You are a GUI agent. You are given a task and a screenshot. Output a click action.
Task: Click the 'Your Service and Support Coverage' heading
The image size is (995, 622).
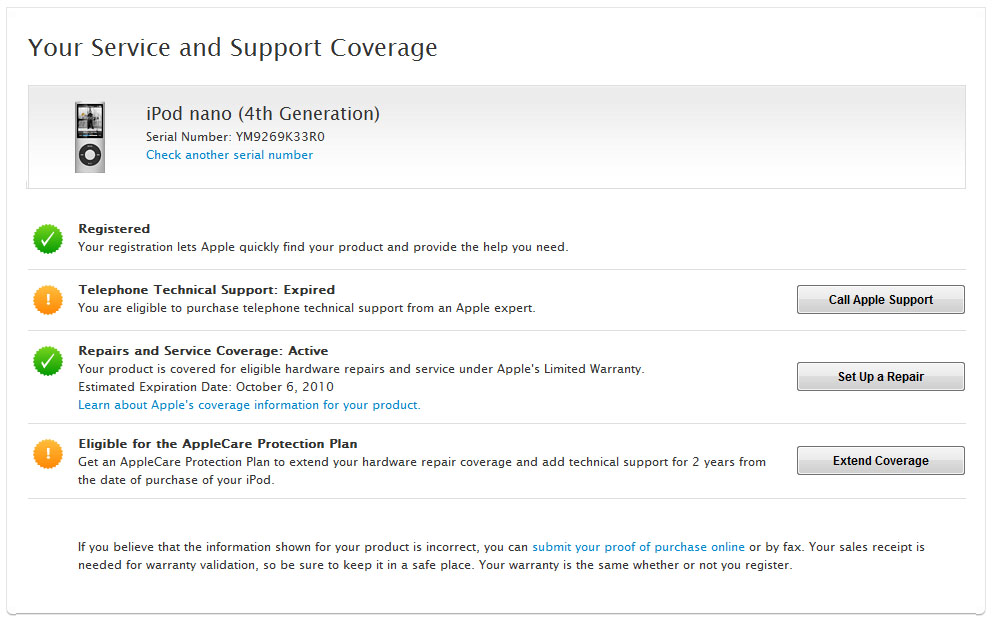(x=232, y=48)
